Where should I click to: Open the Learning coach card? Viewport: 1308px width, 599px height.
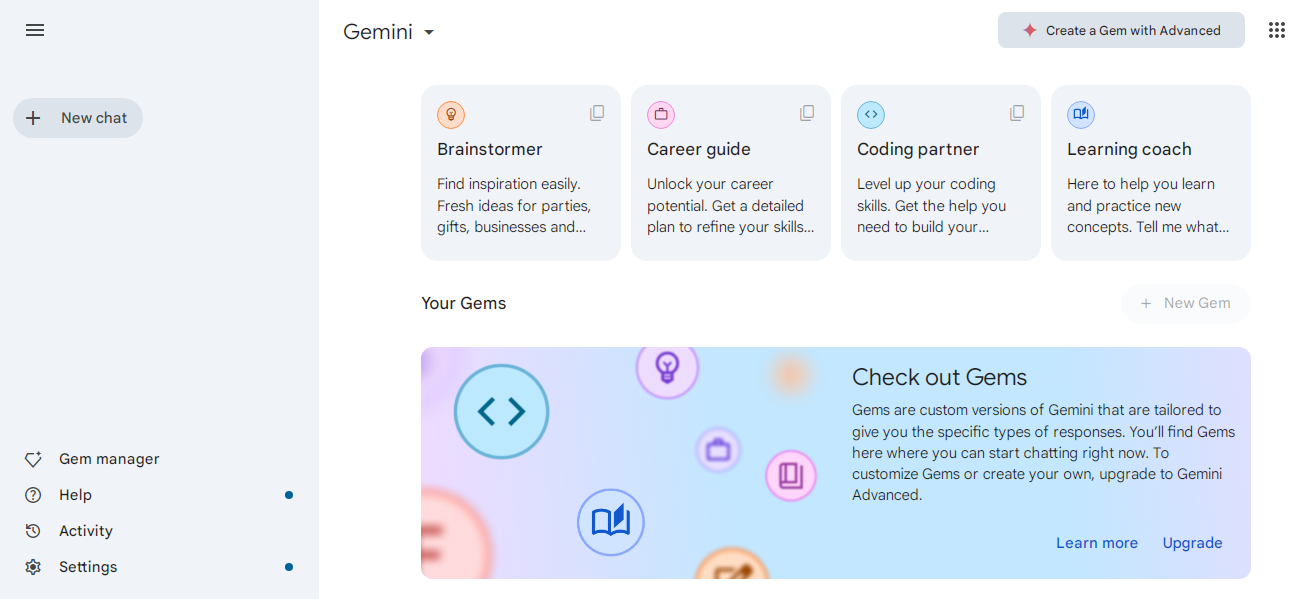[1150, 173]
